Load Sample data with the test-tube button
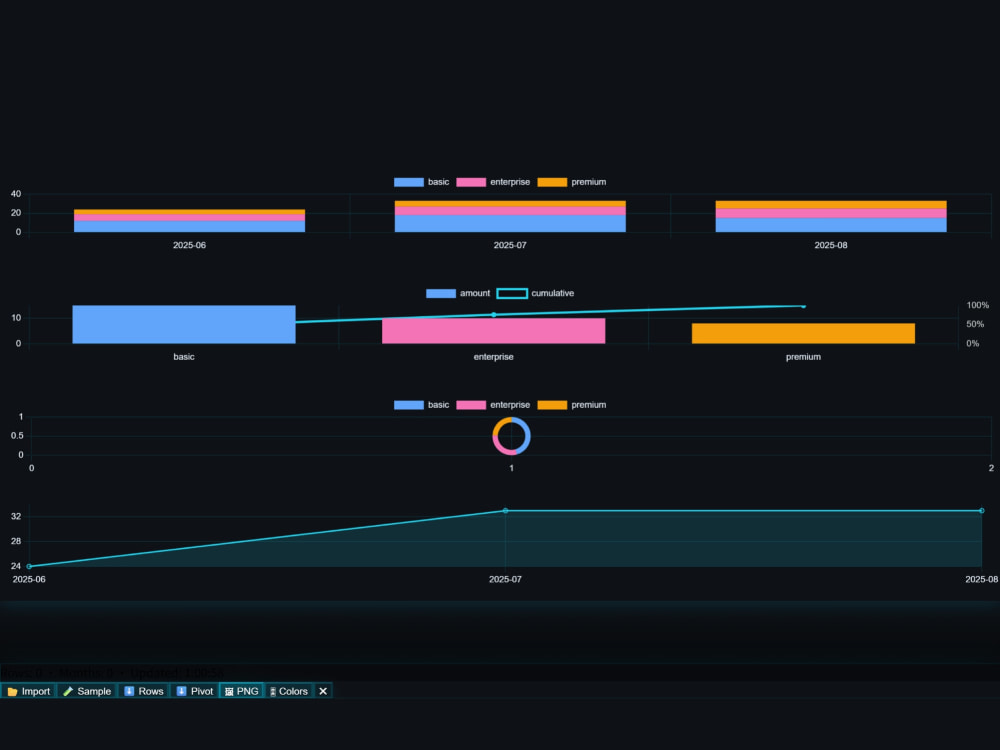The height and width of the screenshot is (750, 1000). [87, 691]
